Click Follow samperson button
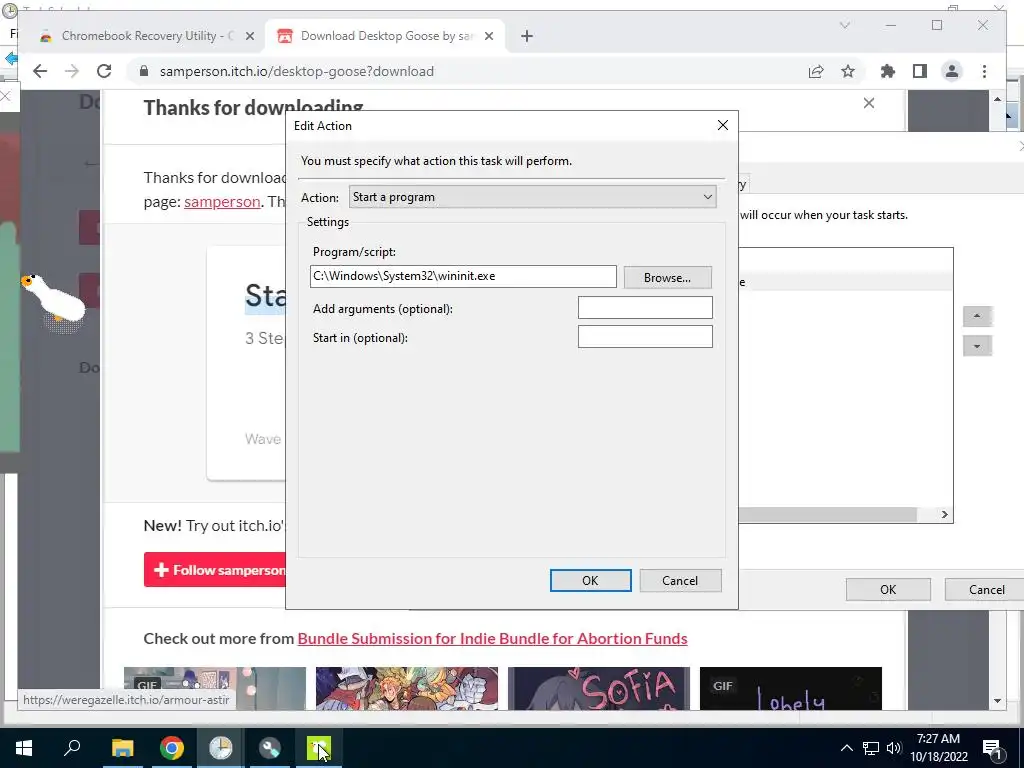Image resolution: width=1024 pixels, height=768 pixels. 215,570
